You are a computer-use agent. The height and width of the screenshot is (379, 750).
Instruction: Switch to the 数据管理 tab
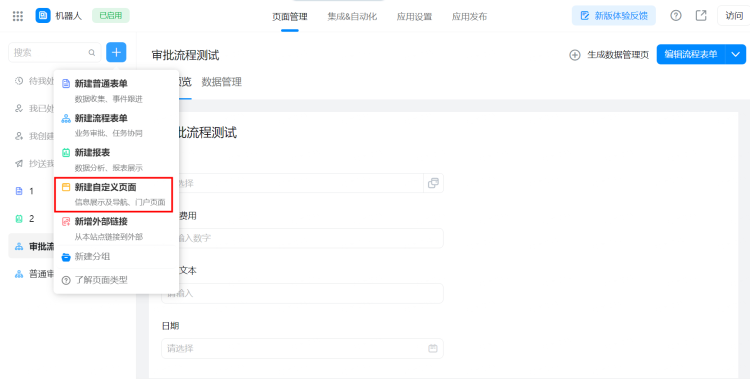221,82
